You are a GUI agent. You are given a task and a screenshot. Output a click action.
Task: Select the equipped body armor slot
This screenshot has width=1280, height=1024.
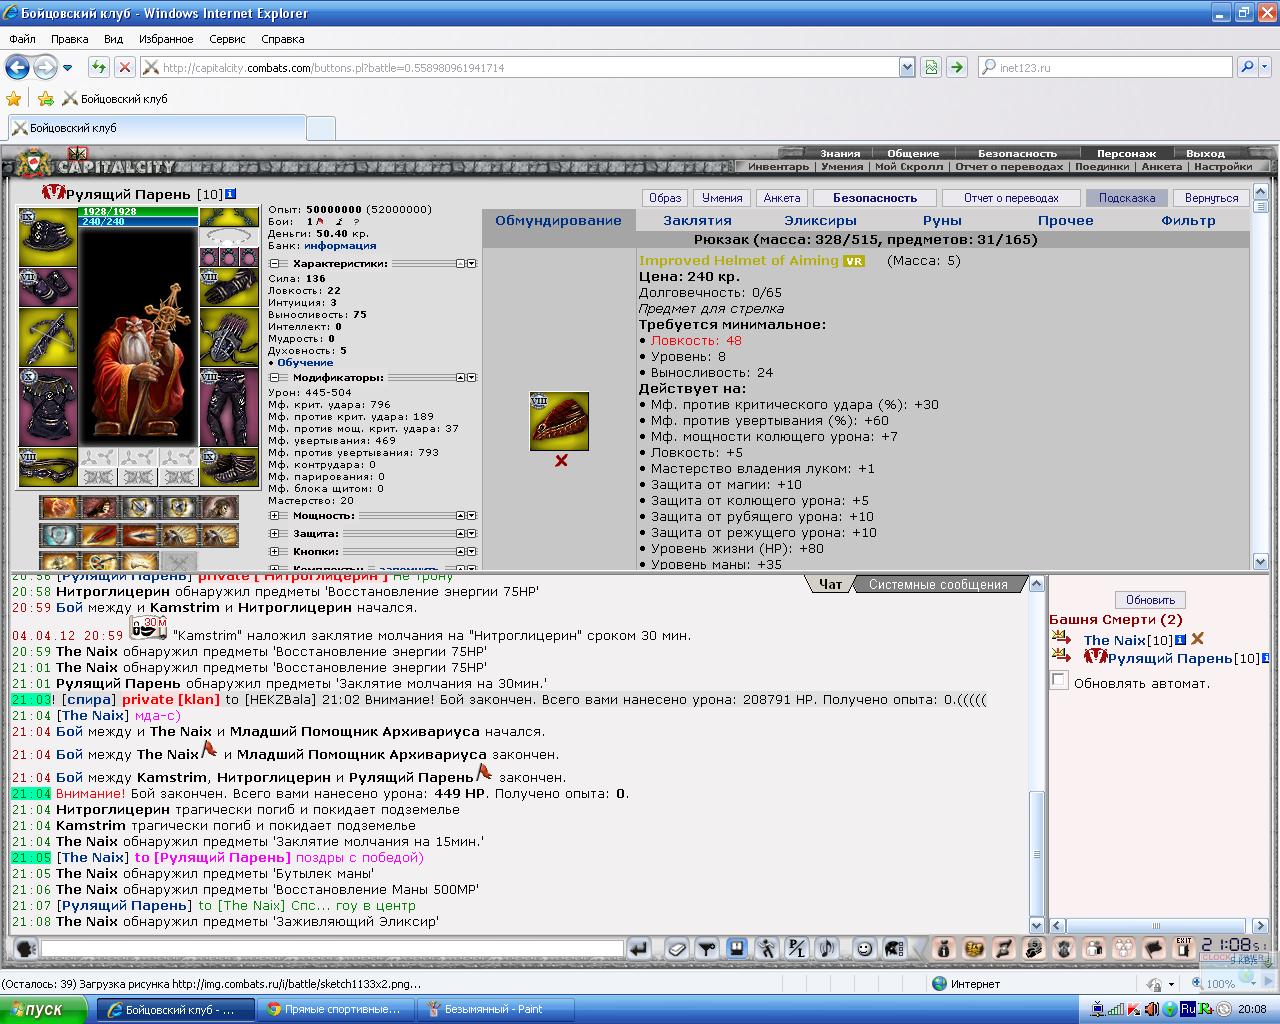[48, 407]
